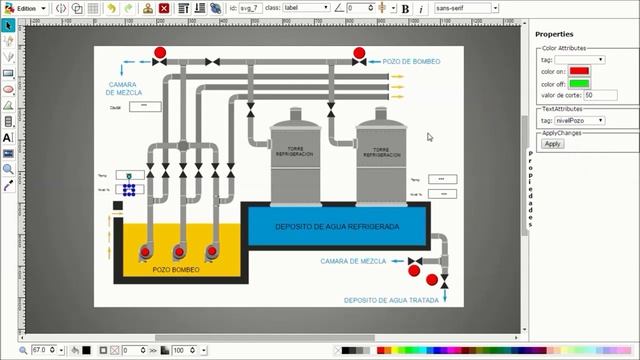
Task: Toggle italic text formatting
Action: tap(421, 9)
